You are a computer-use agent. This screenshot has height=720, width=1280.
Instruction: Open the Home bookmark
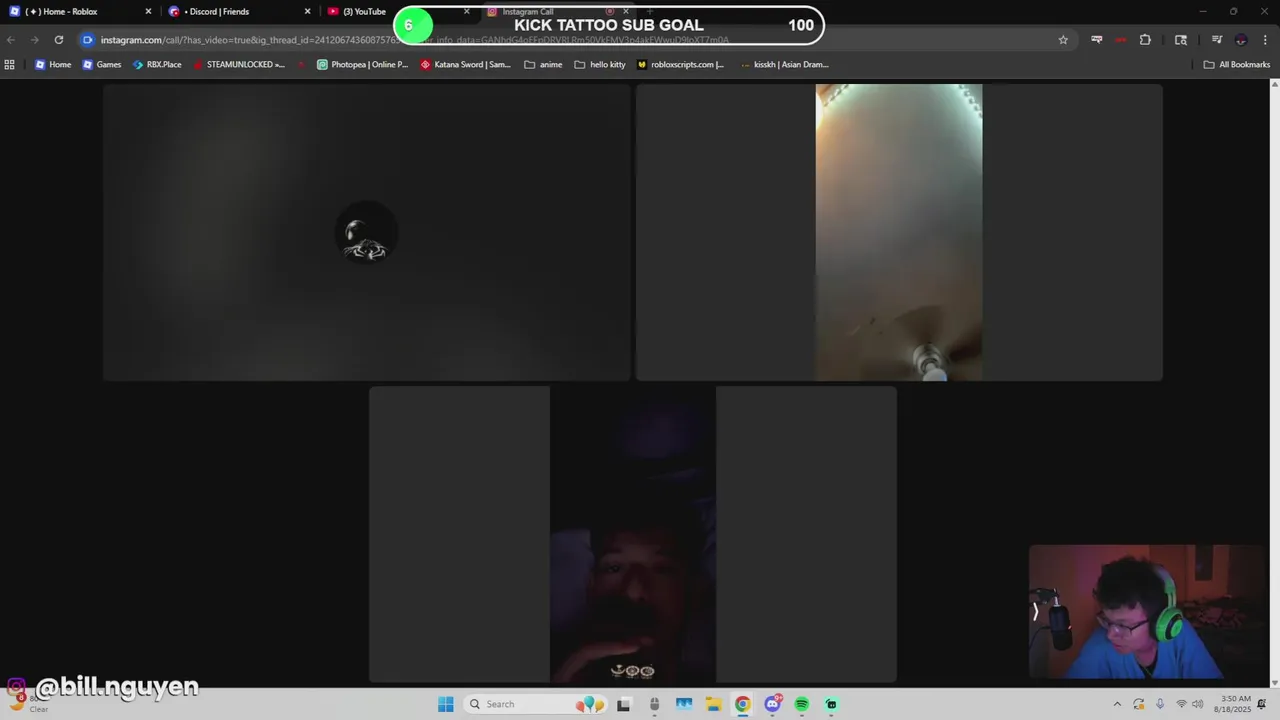tap(53, 64)
